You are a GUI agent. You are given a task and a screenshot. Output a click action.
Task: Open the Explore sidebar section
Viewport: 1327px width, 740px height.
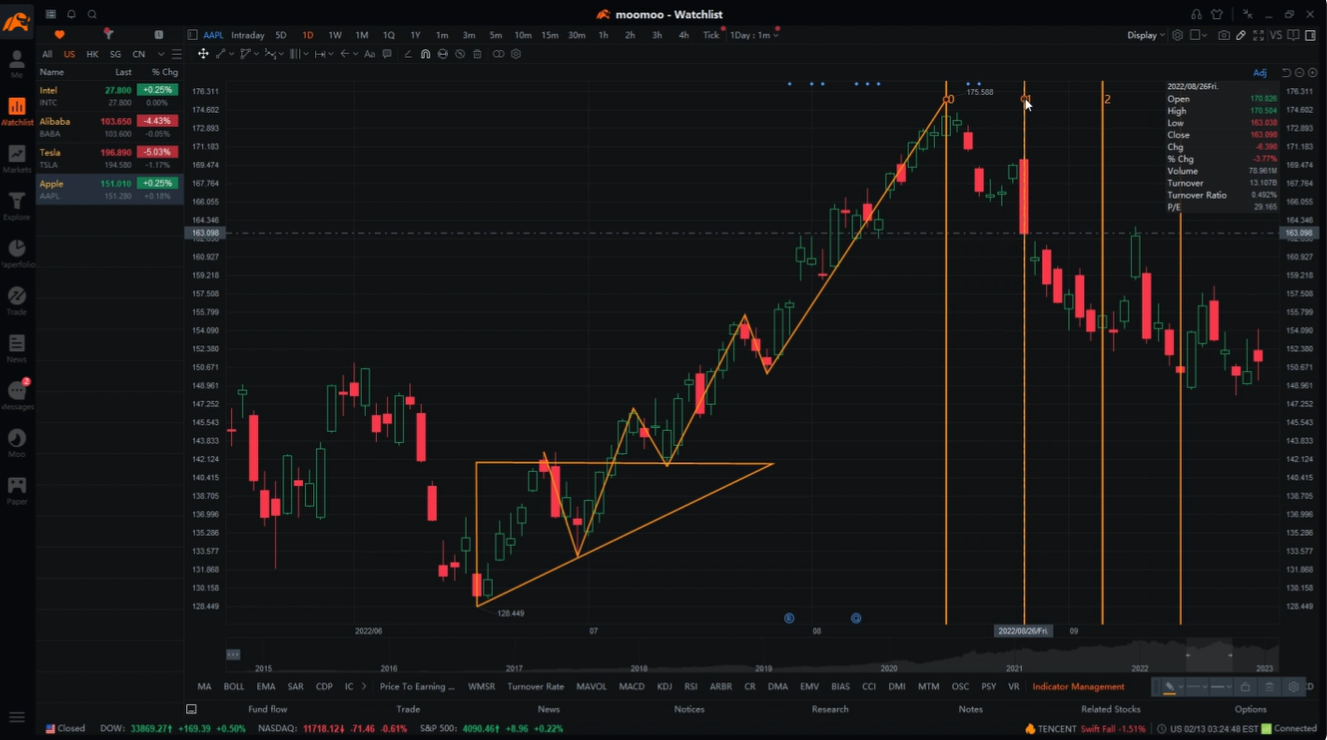pyautogui.click(x=17, y=206)
